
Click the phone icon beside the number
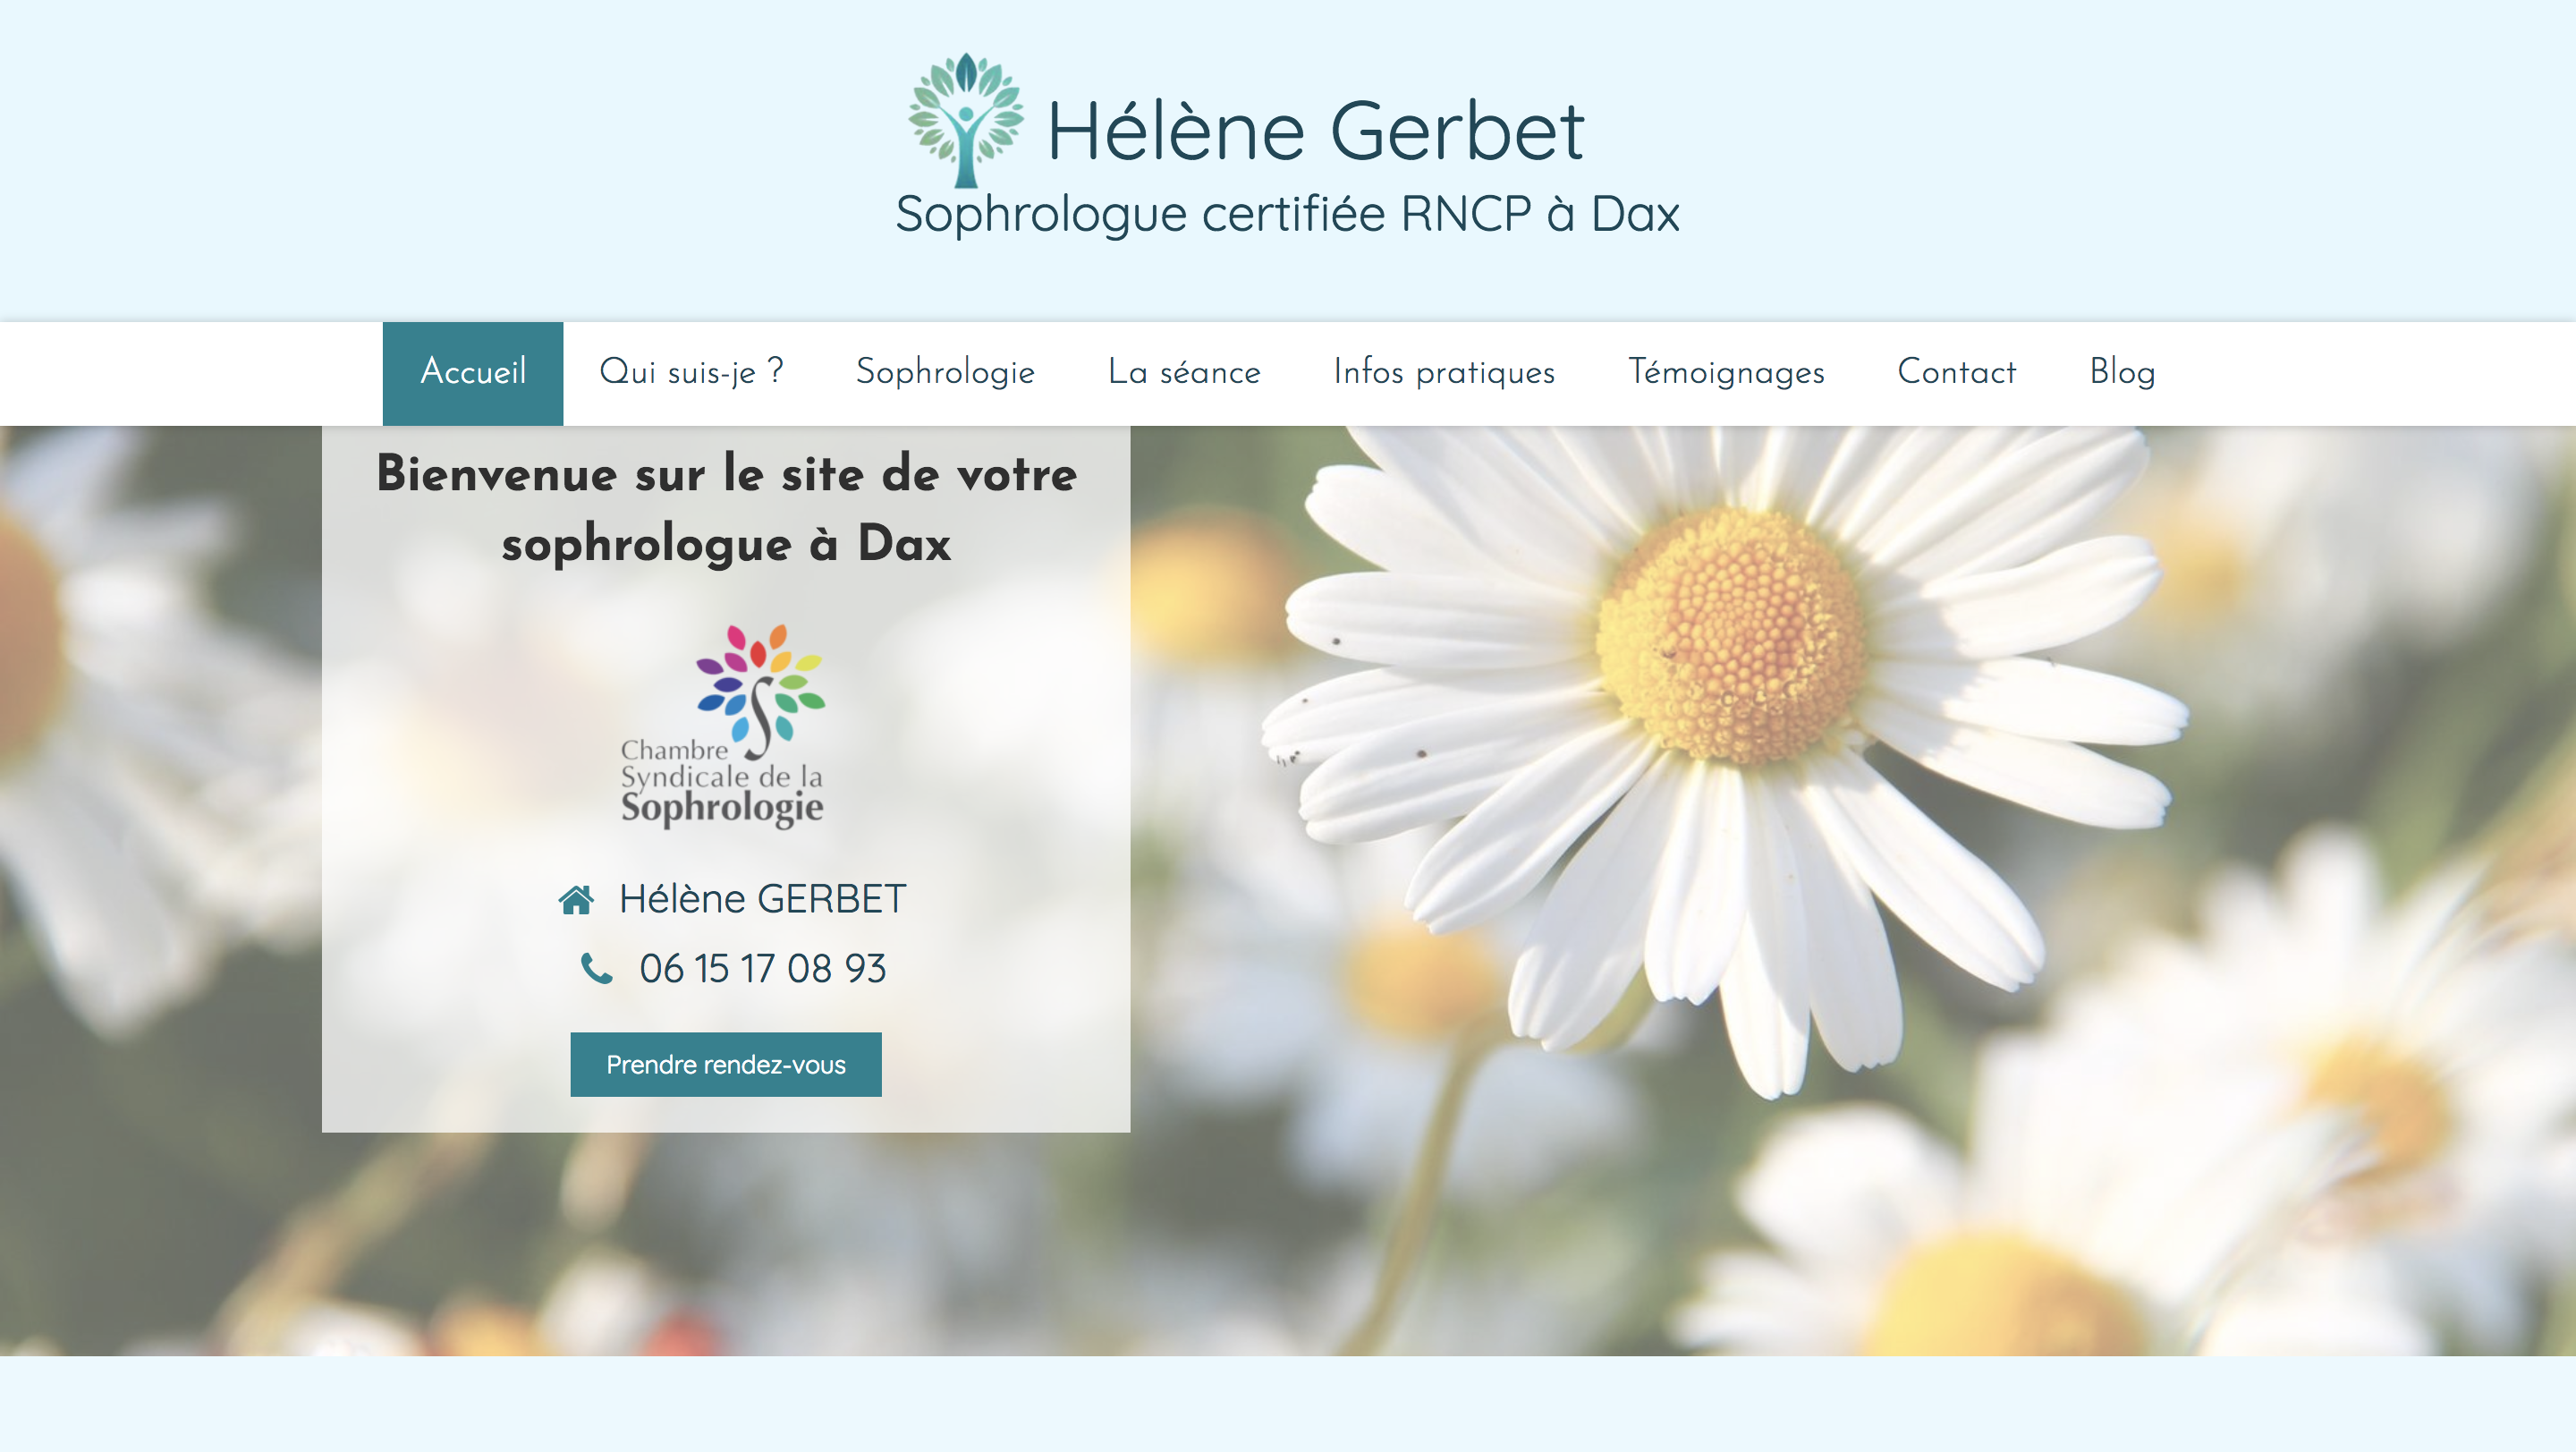pyautogui.click(x=597, y=968)
